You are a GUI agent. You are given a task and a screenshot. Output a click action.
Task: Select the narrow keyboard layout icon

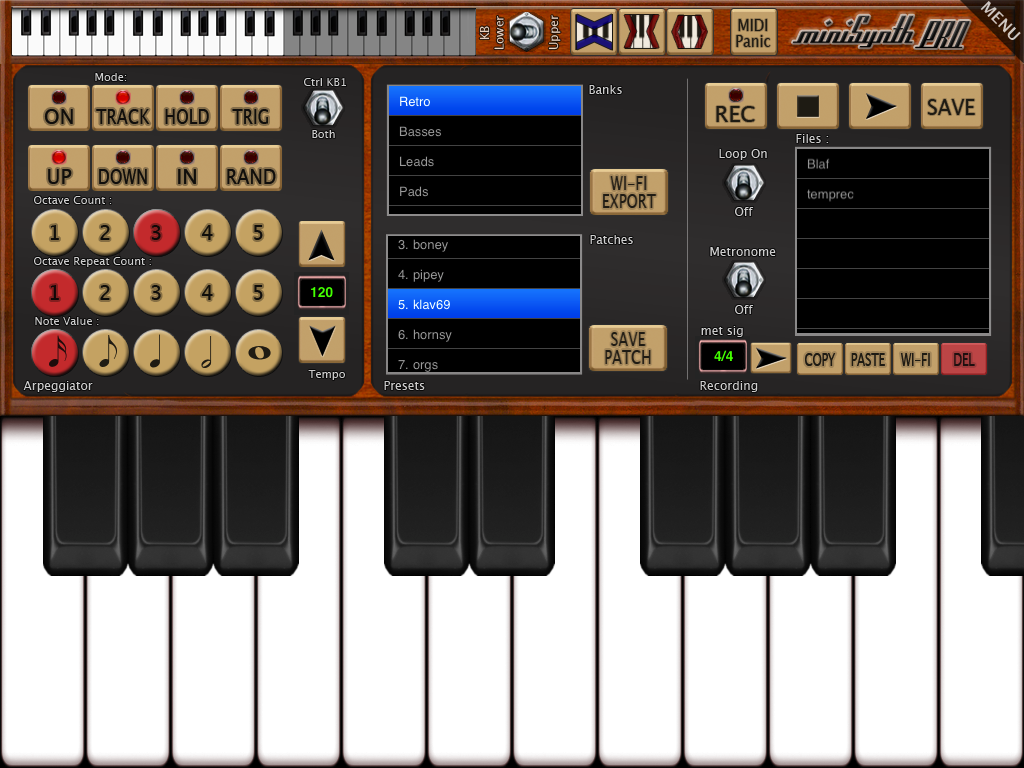[x=641, y=31]
